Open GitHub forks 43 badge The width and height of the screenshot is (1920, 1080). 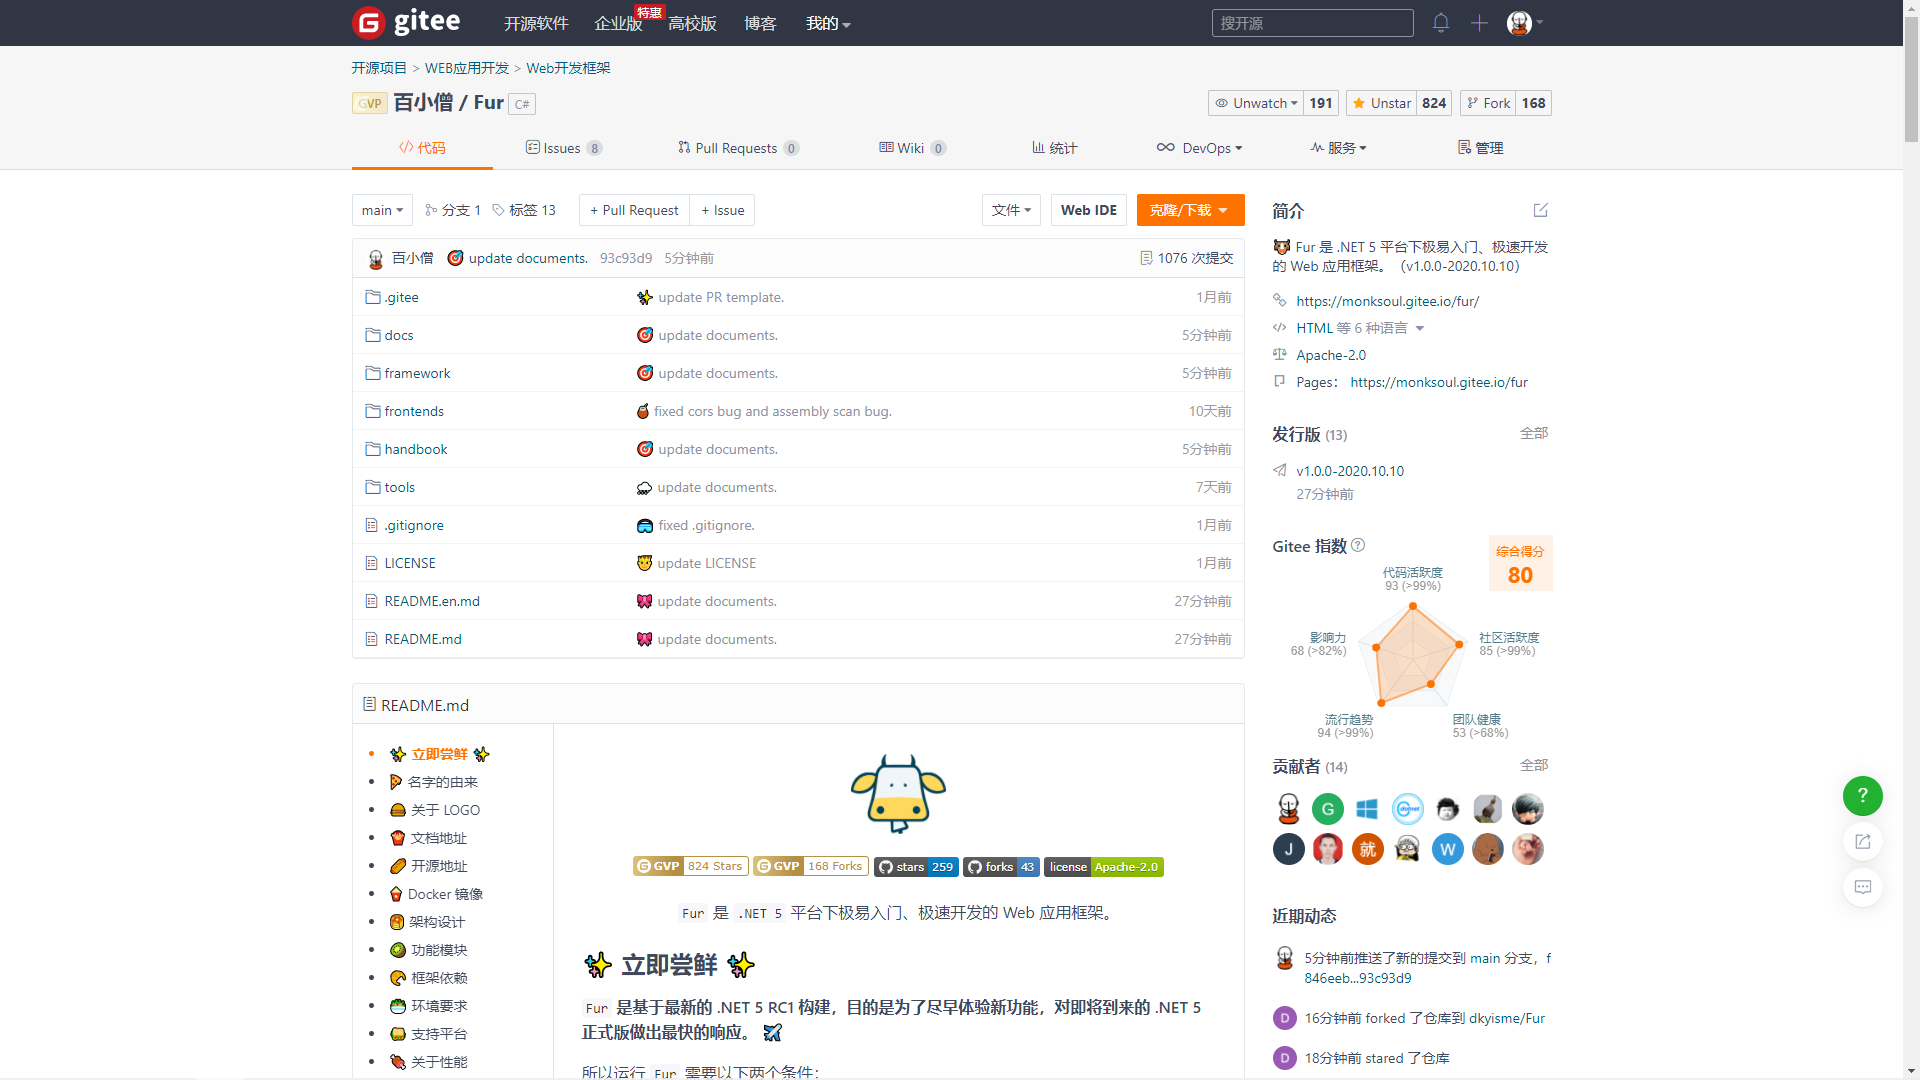(x=1001, y=867)
